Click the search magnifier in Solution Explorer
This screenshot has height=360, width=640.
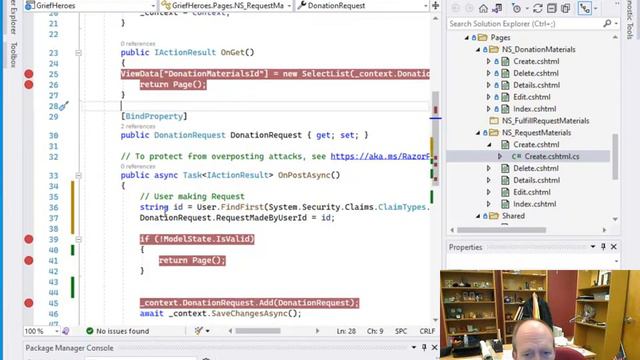coord(607,24)
